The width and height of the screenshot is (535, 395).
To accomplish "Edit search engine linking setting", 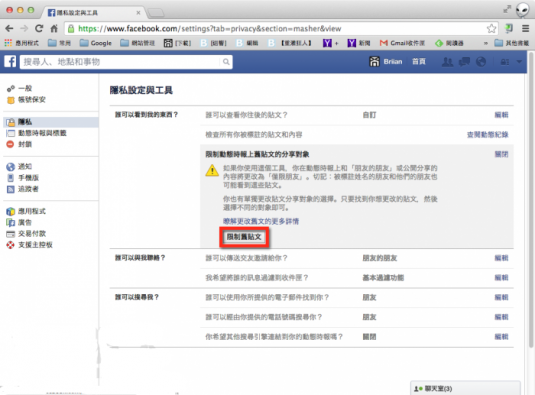I will (501, 337).
